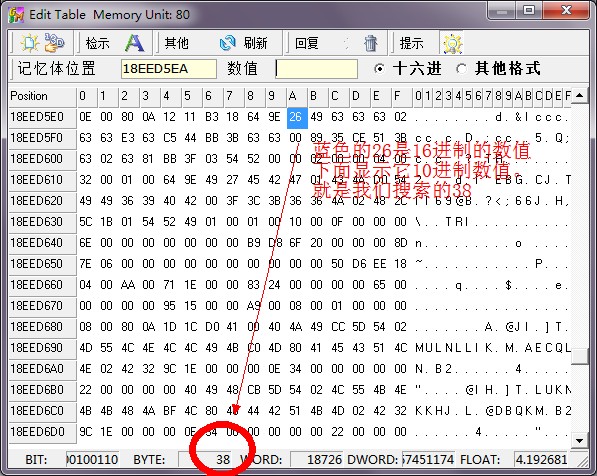Click the new document sparkle icon

coord(29,43)
